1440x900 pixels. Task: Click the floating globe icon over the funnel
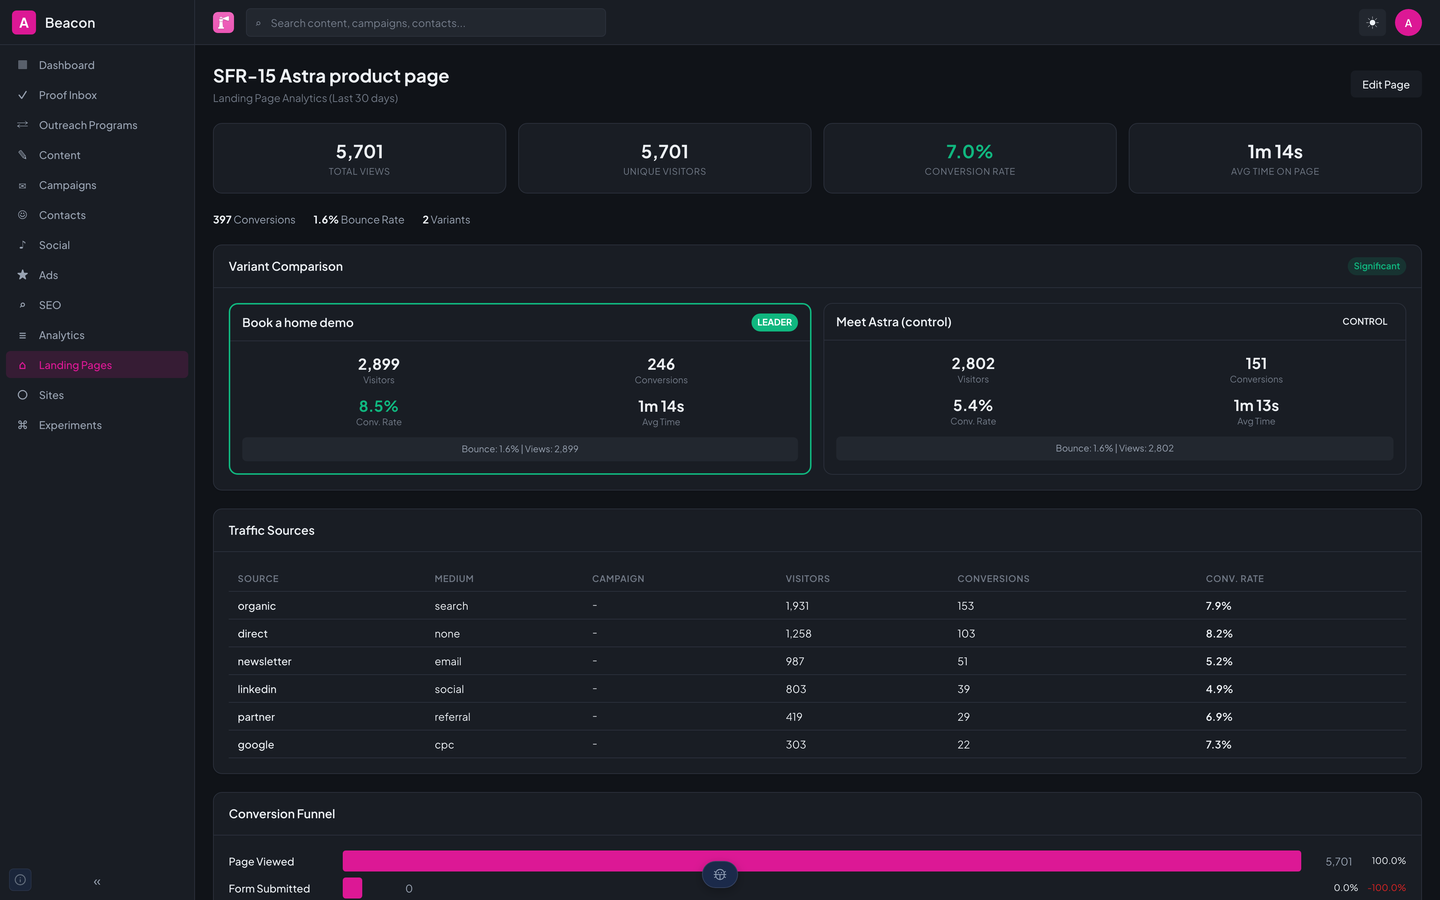pyautogui.click(x=720, y=874)
